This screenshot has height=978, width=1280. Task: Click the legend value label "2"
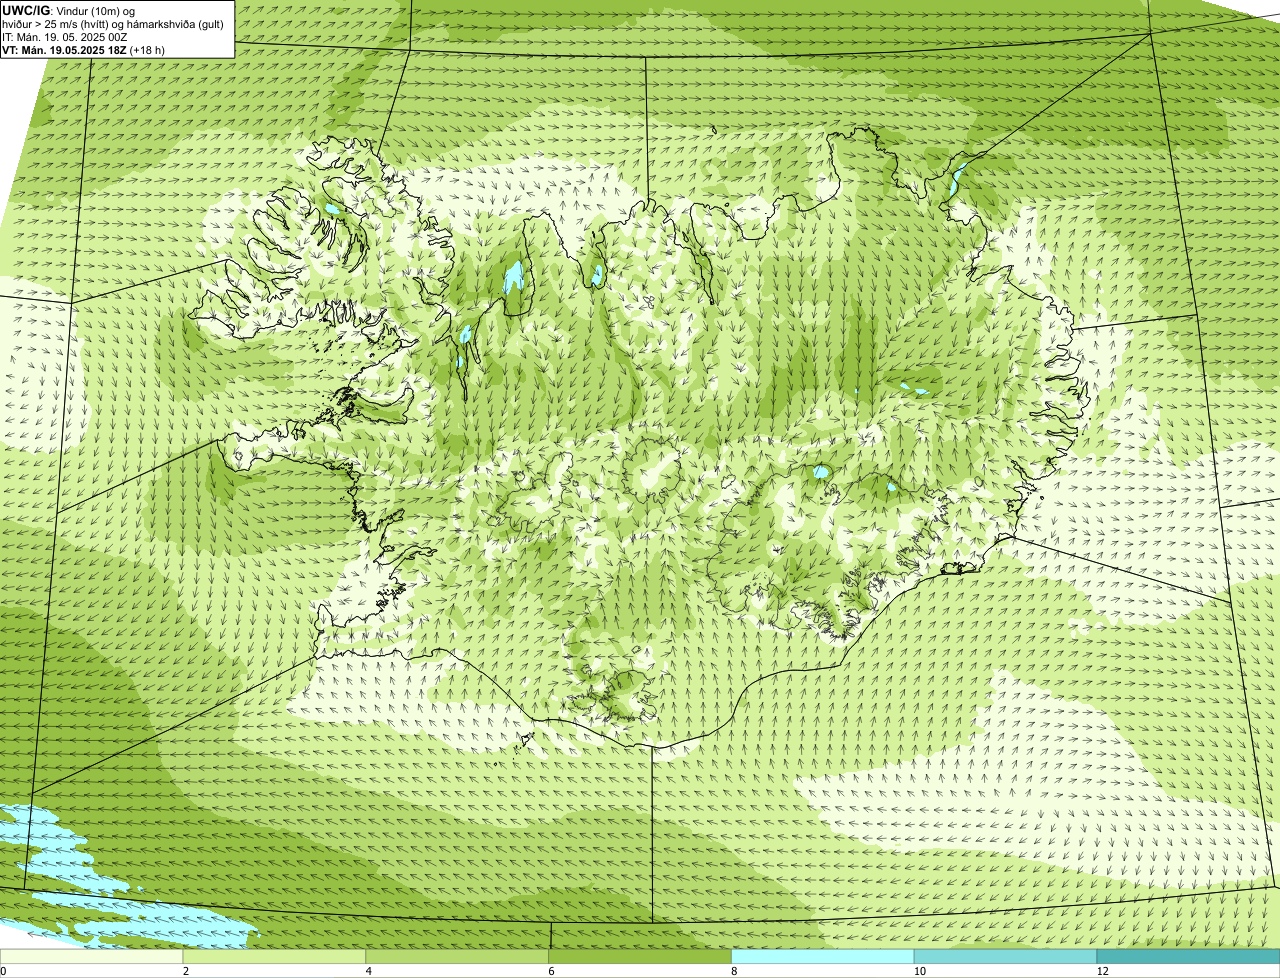click(185, 971)
